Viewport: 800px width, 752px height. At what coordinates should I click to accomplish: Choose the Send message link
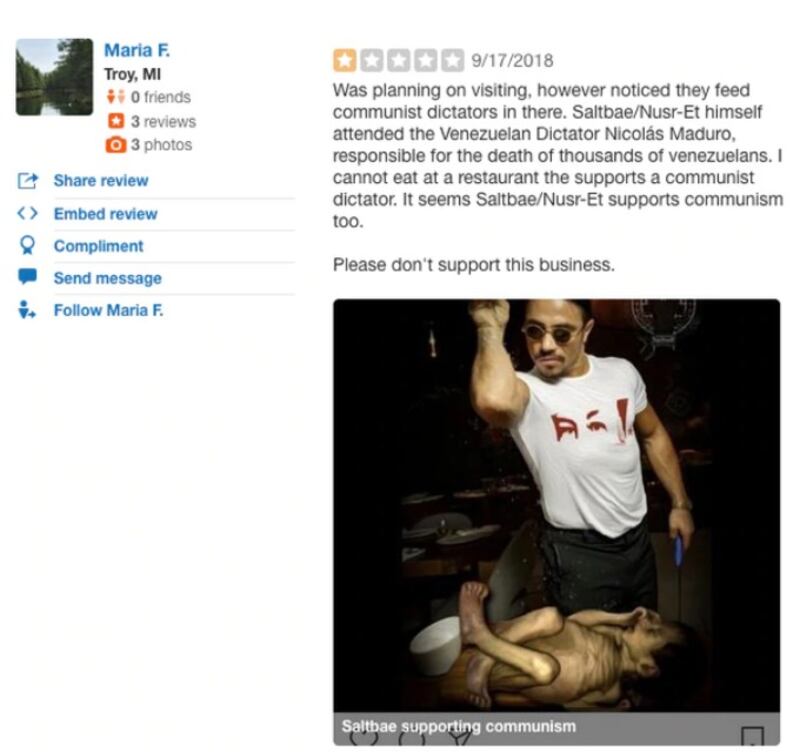pyautogui.click(x=108, y=278)
